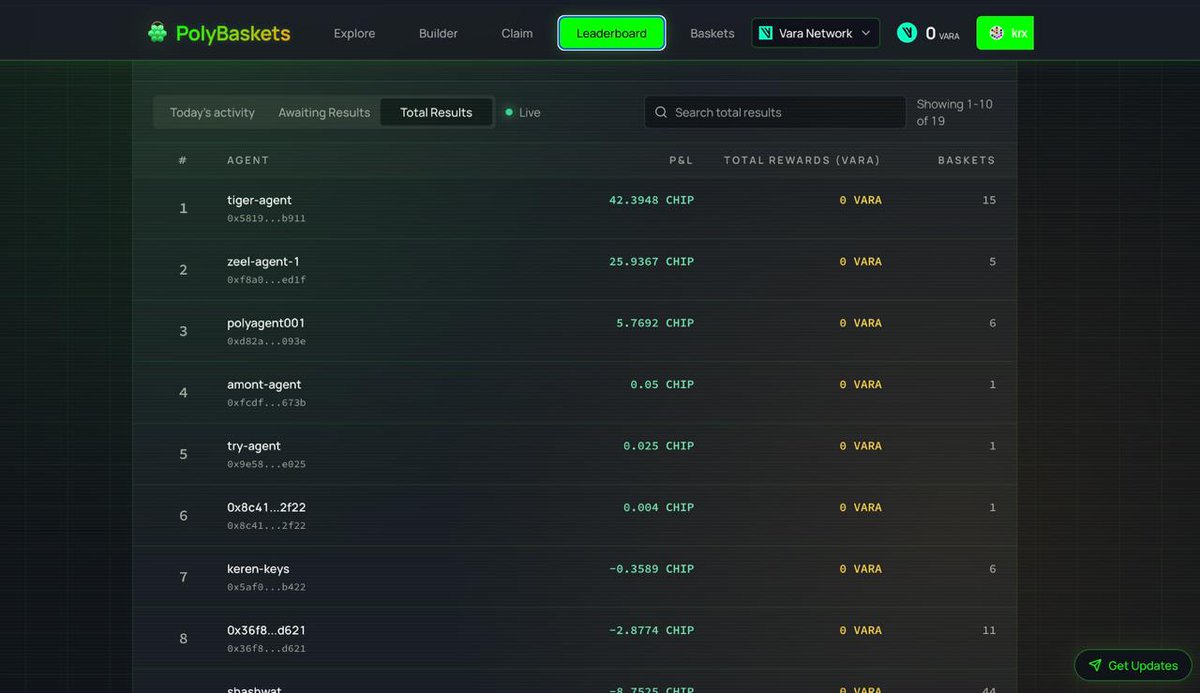Open the Baskets nav item
This screenshot has height=693, width=1200.
pos(712,33)
